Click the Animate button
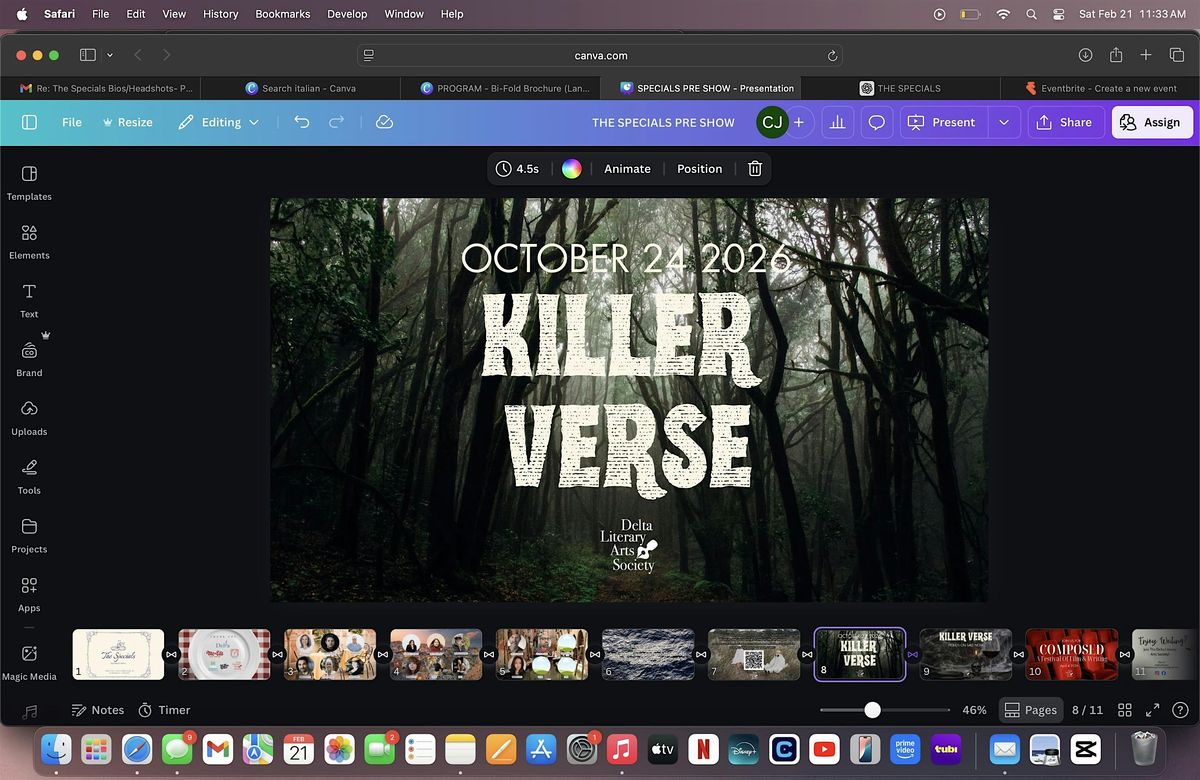 [627, 169]
